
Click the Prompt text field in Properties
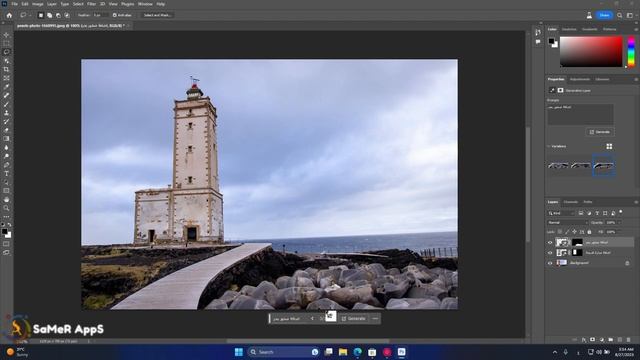580,114
